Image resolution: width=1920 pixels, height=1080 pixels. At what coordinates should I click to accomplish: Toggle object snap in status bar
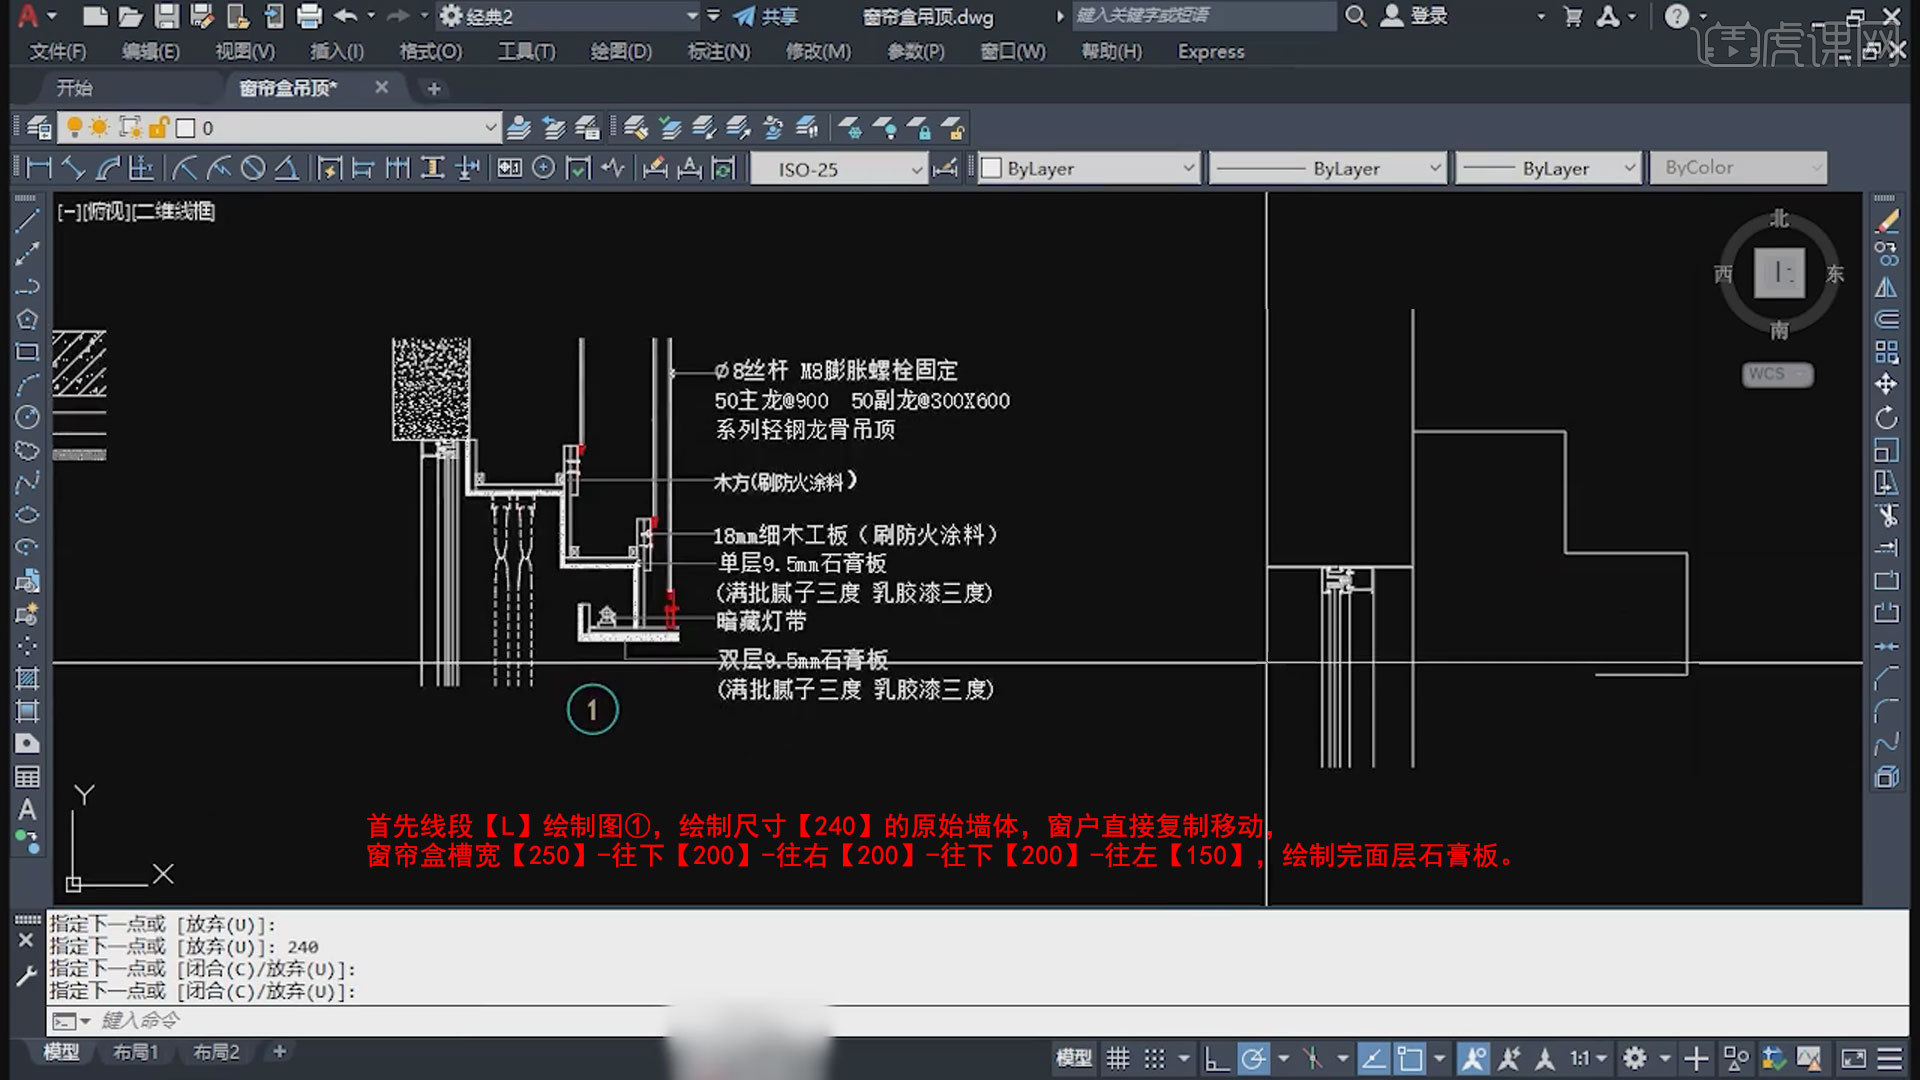1410,1058
